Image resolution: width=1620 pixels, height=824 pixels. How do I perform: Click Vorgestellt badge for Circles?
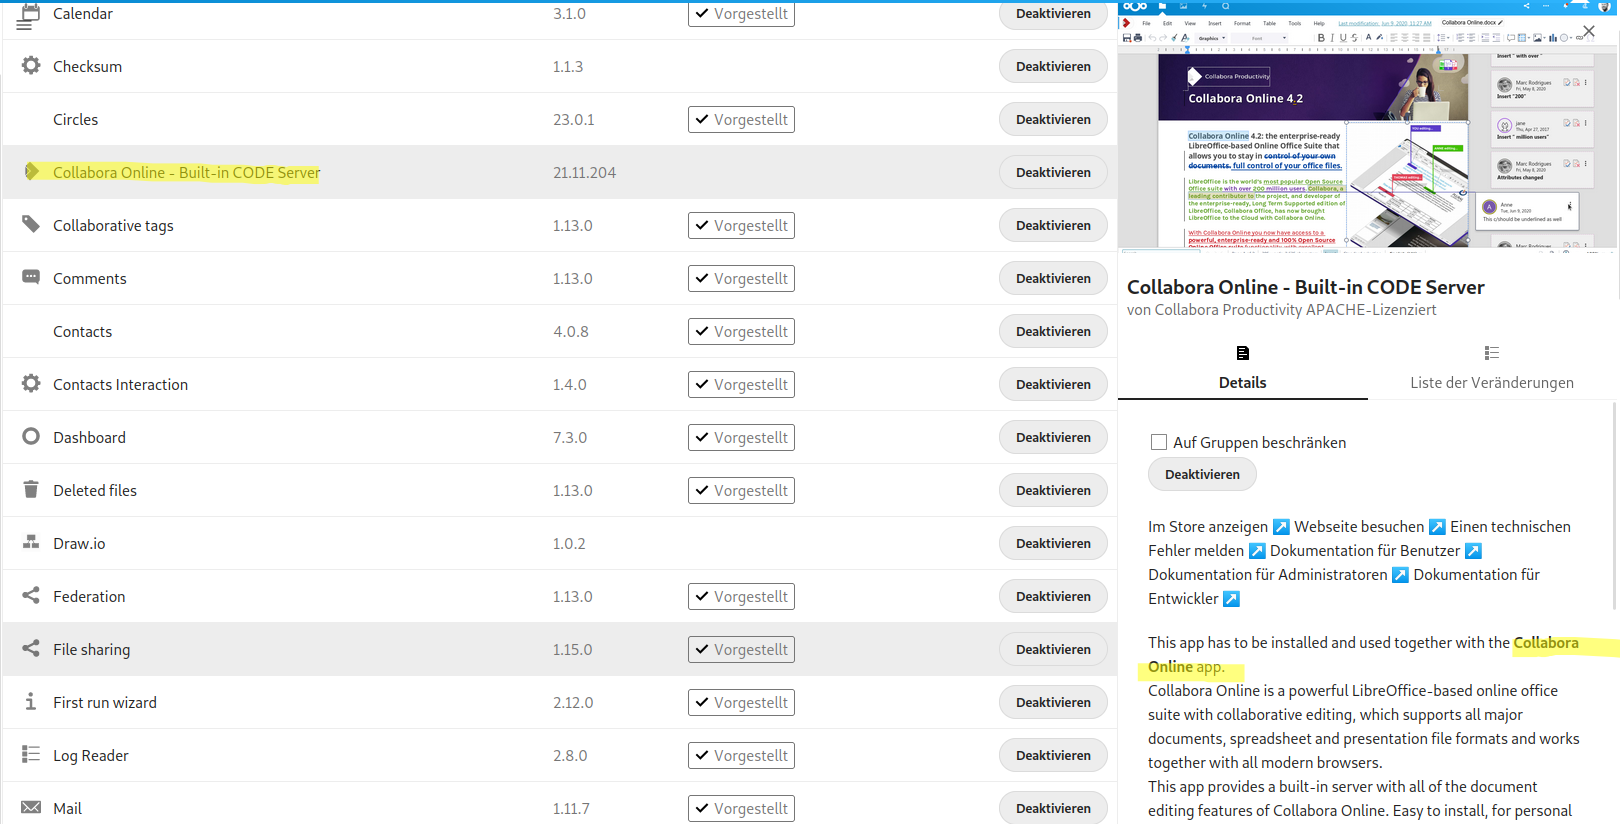point(741,119)
